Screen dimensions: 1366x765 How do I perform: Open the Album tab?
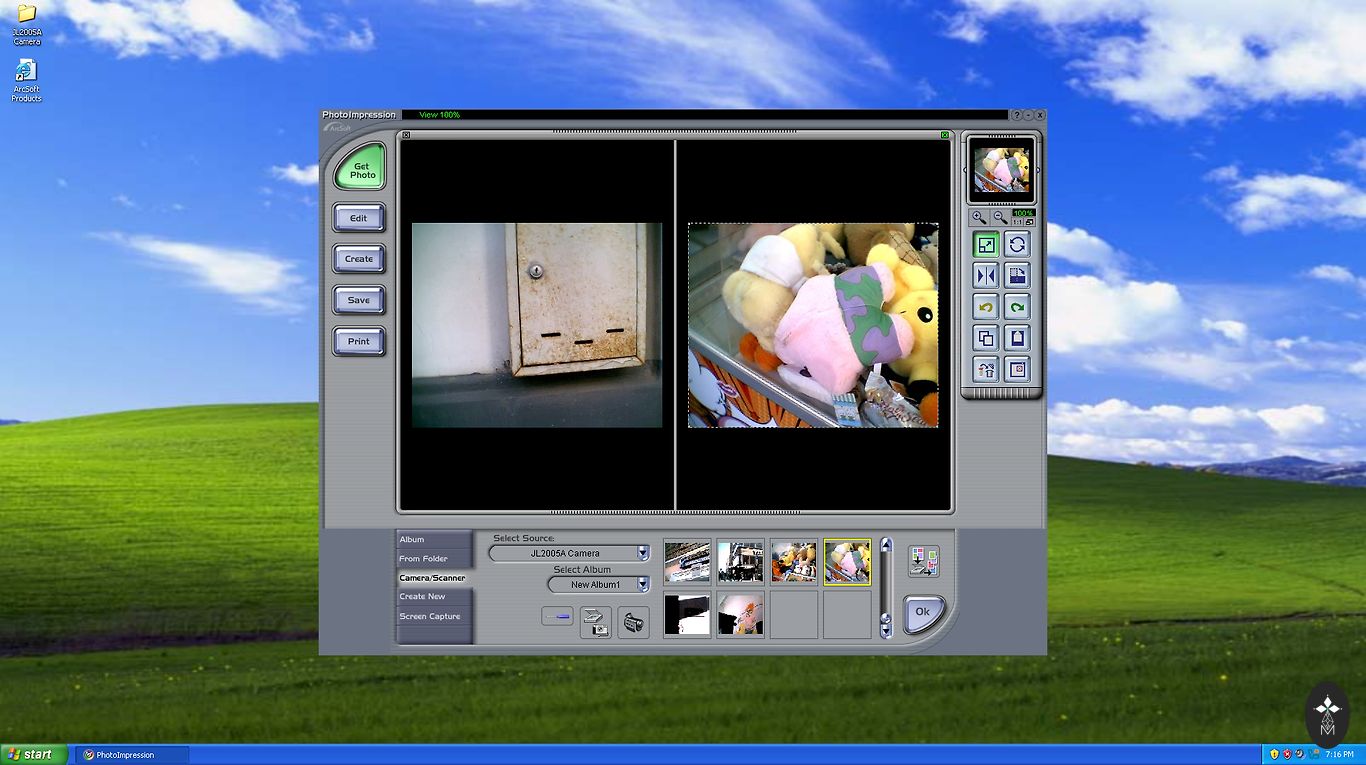click(x=412, y=540)
